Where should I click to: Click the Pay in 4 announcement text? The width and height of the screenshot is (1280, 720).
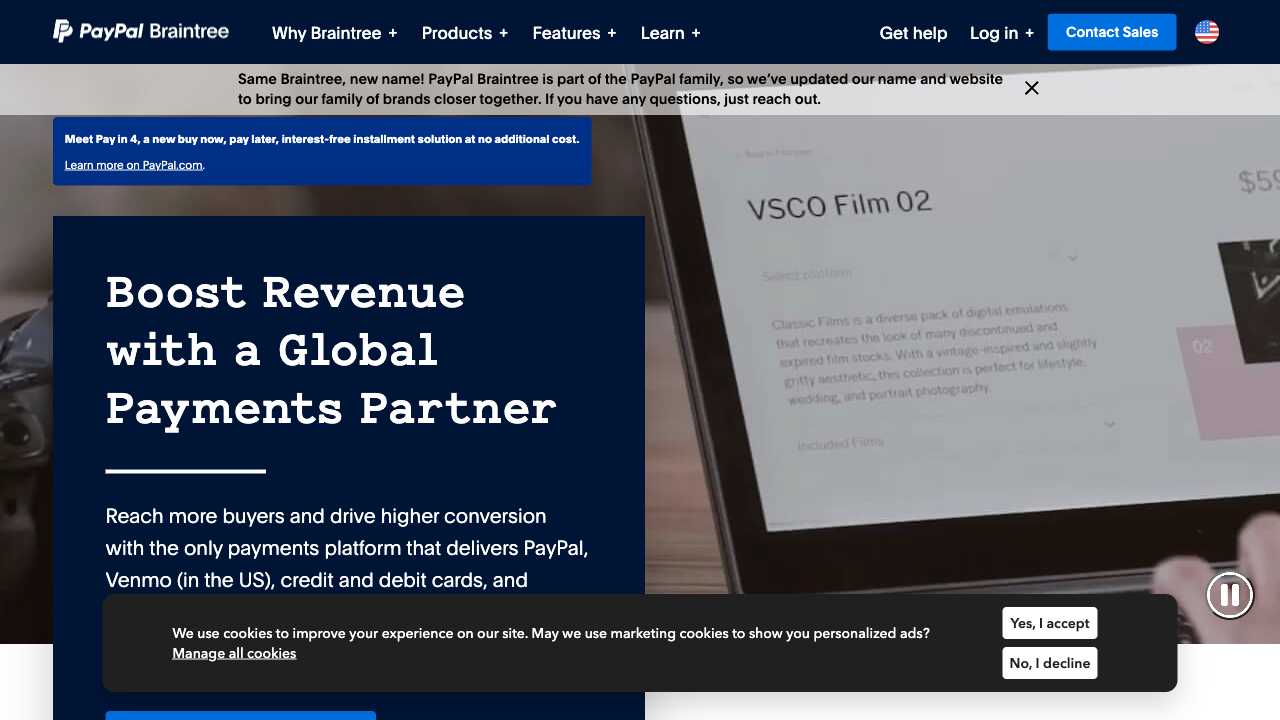pos(322,139)
